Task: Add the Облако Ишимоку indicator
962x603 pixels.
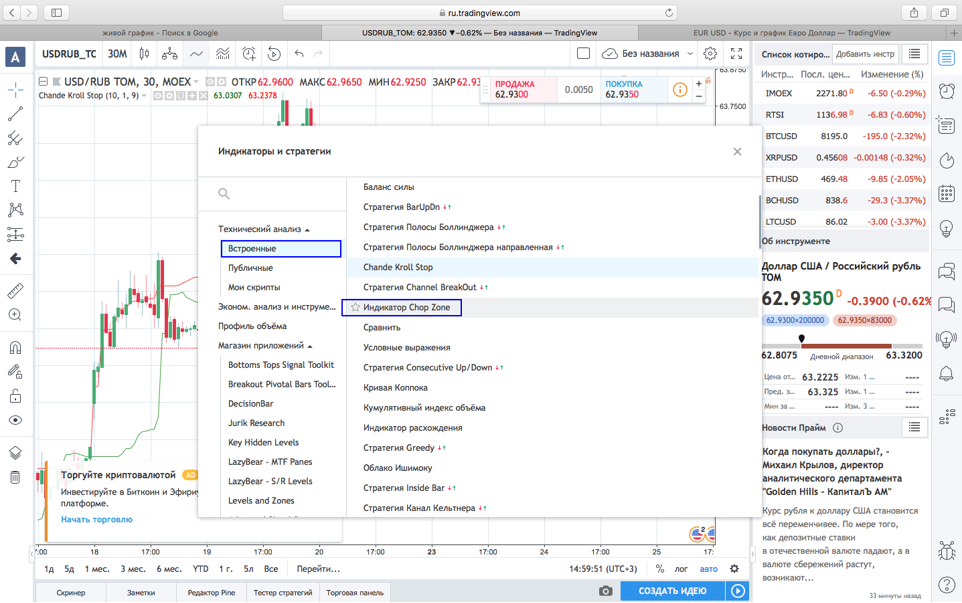Action: pos(398,468)
